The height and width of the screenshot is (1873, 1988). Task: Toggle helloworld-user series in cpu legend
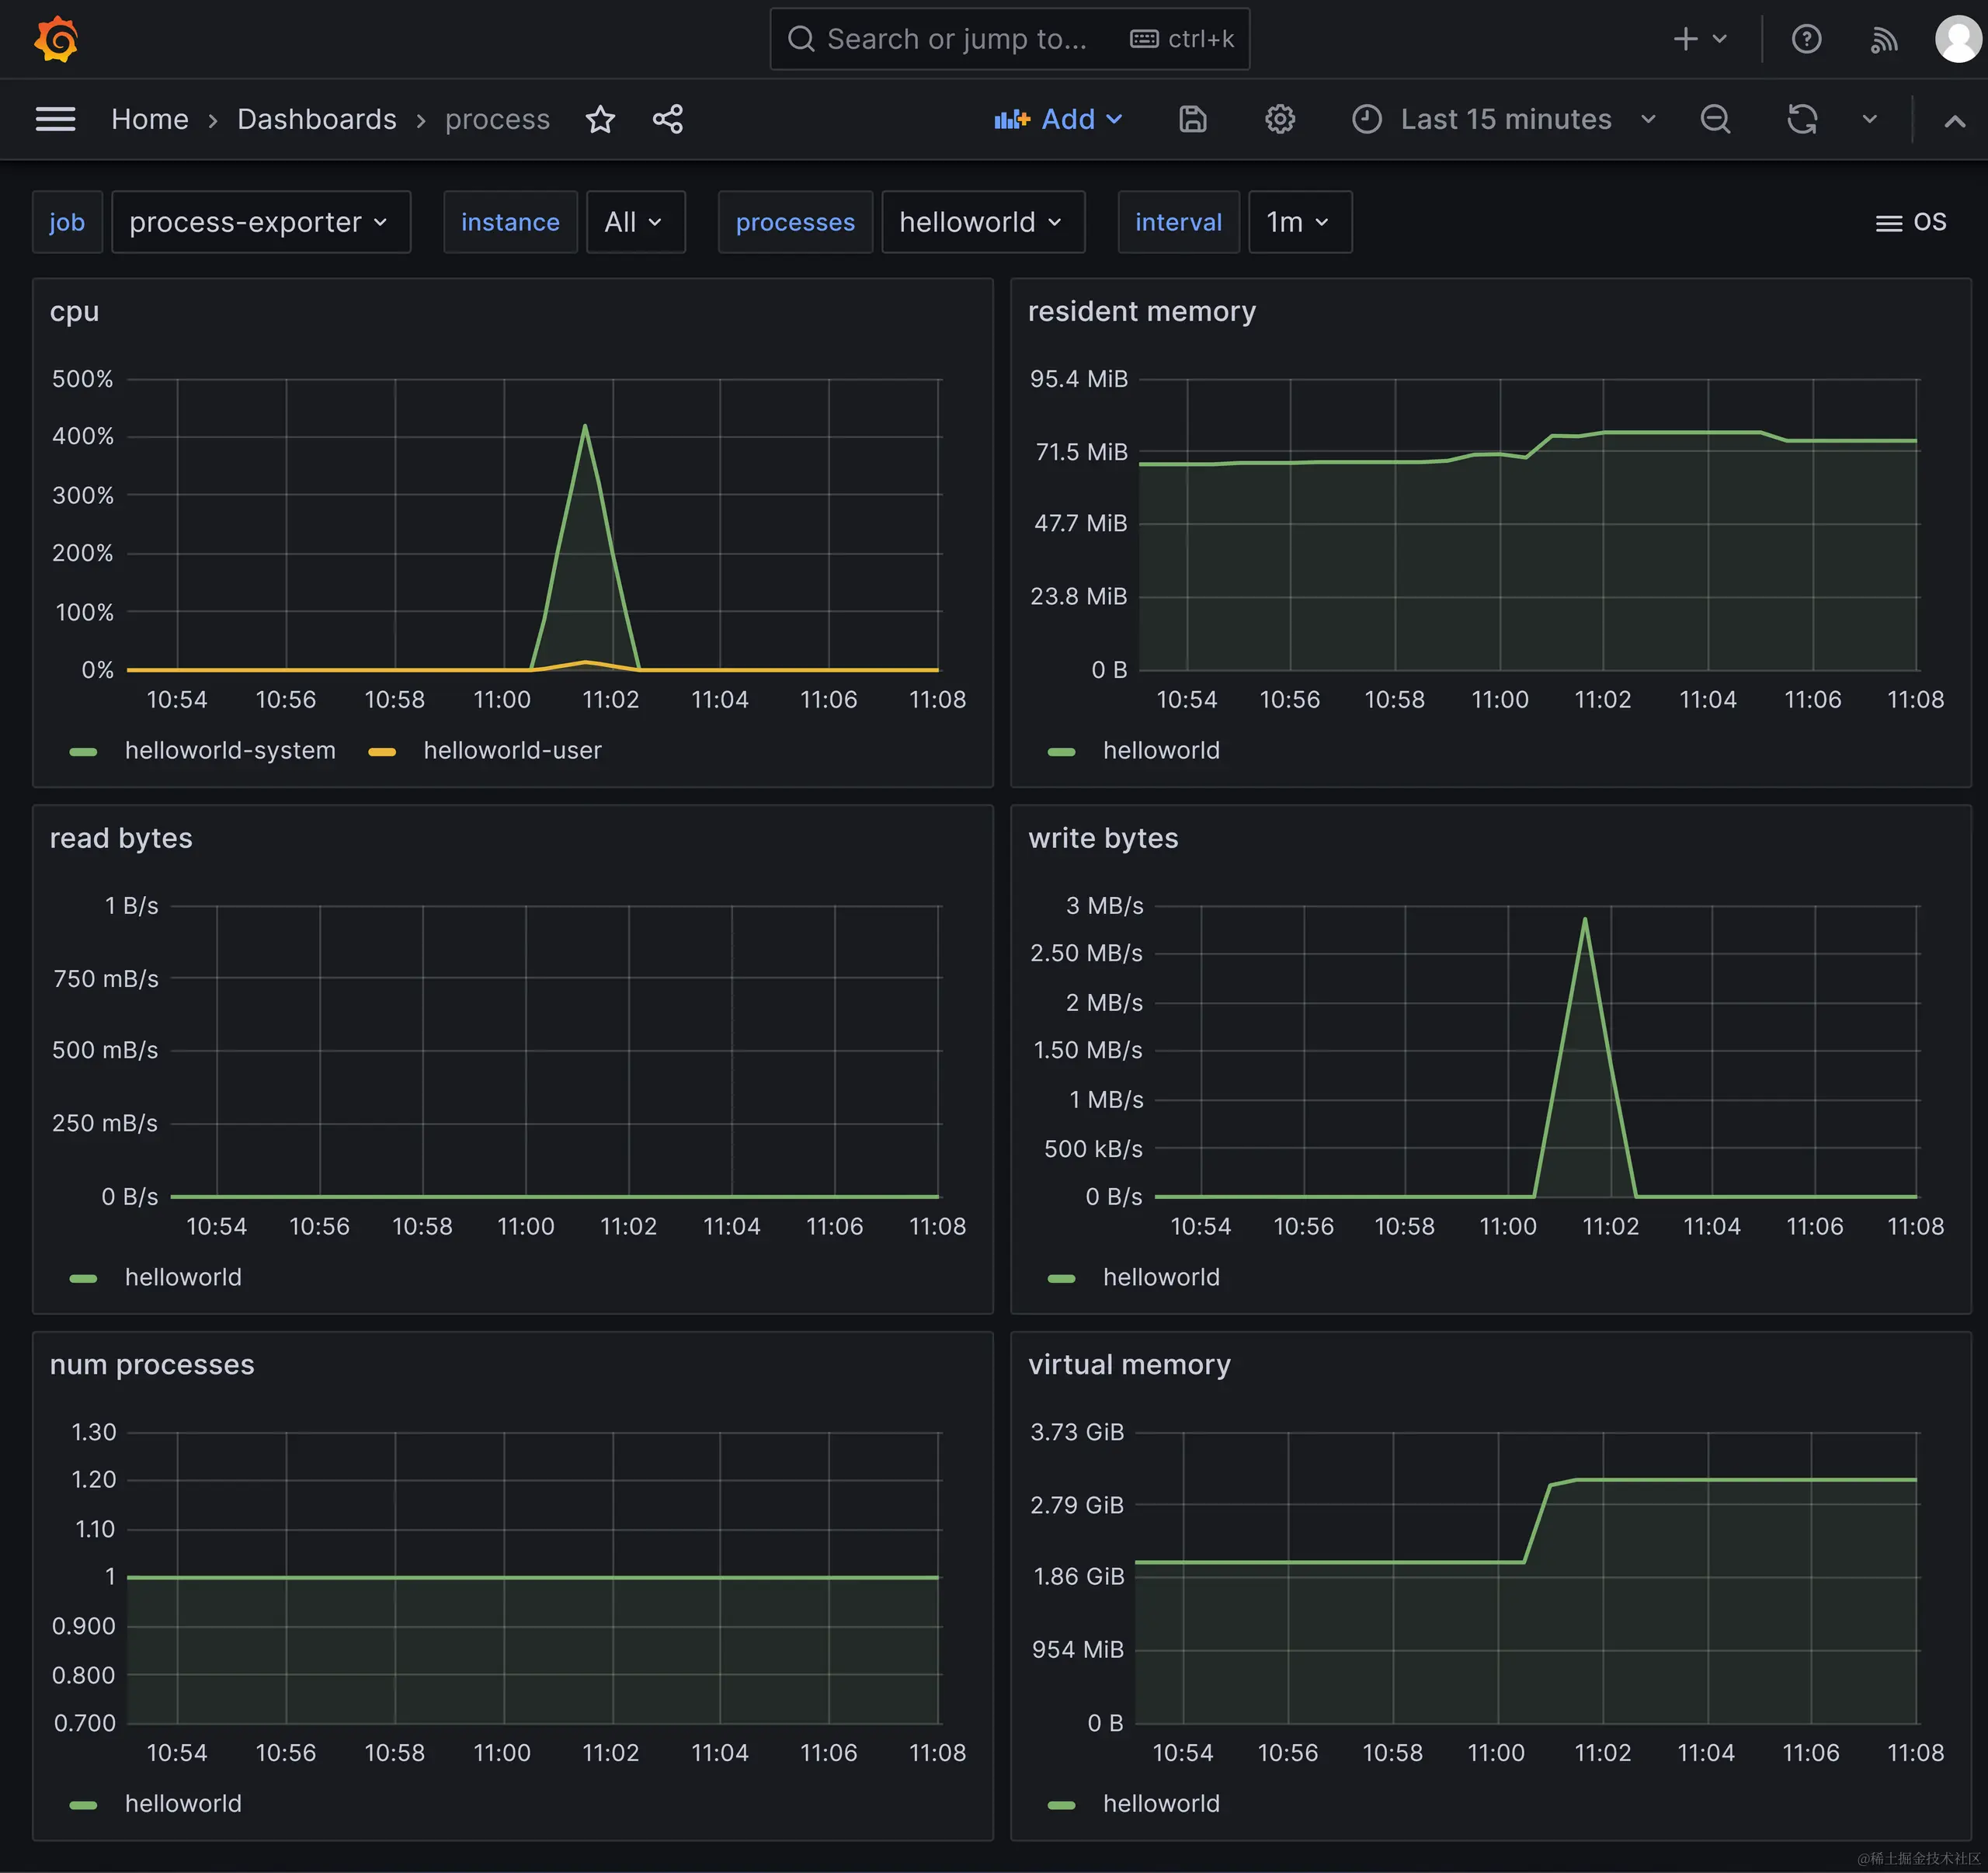(511, 750)
